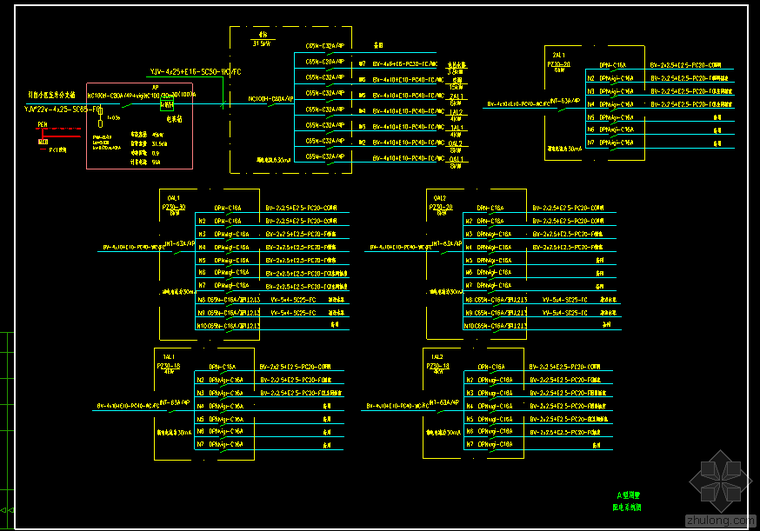Click the 630mA leakage current label
760x531 pixels.
(x=274, y=160)
